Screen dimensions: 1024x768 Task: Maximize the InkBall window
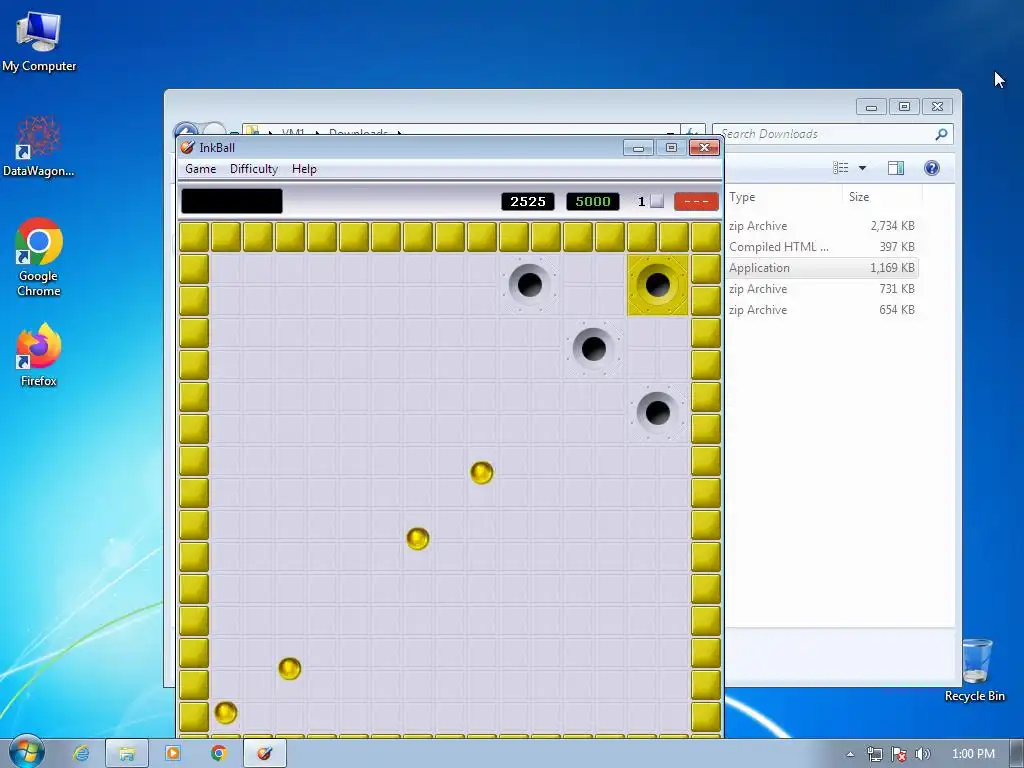click(x=671, y=148)
